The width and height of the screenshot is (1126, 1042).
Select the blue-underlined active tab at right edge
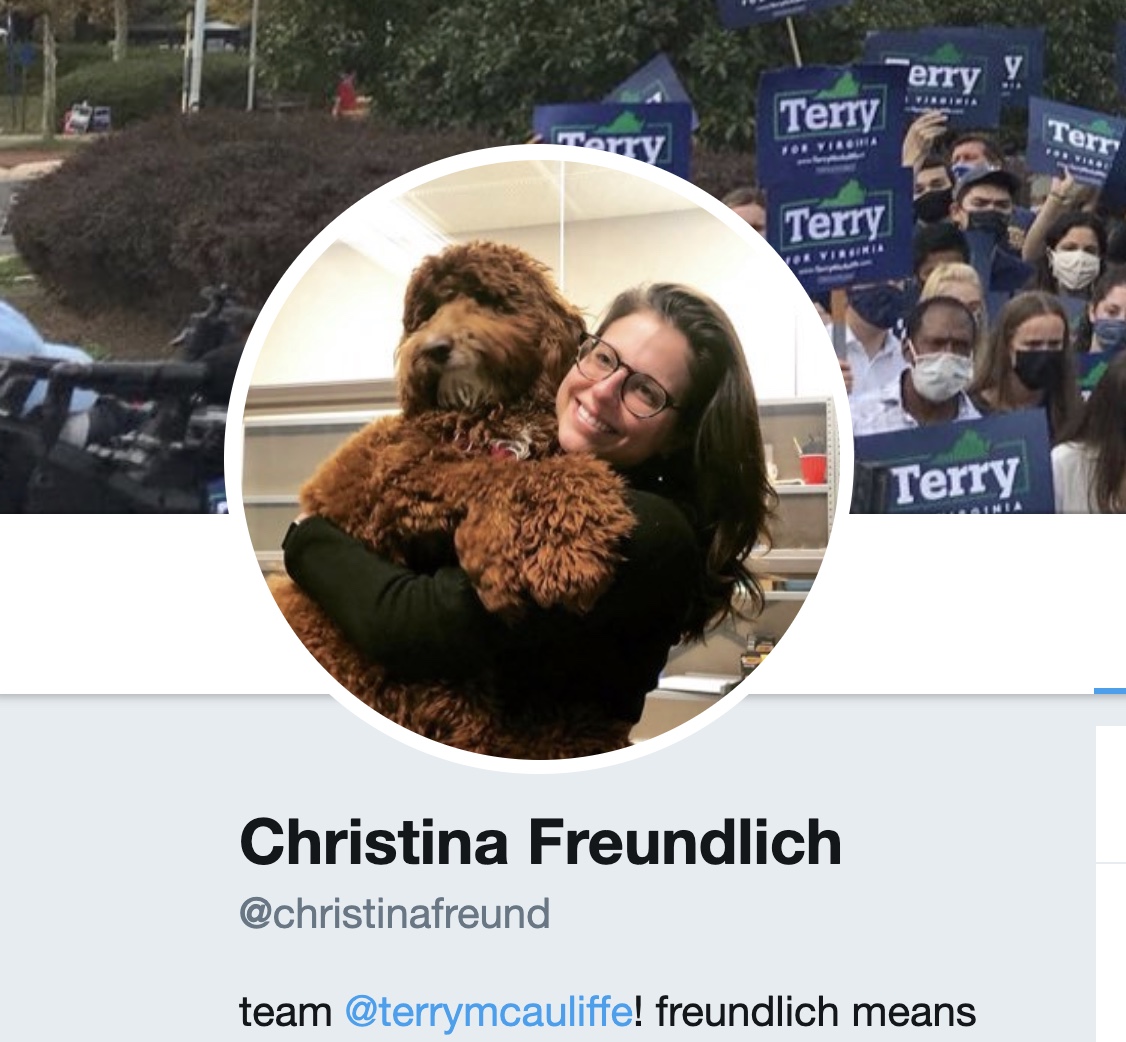[1109, 691]
